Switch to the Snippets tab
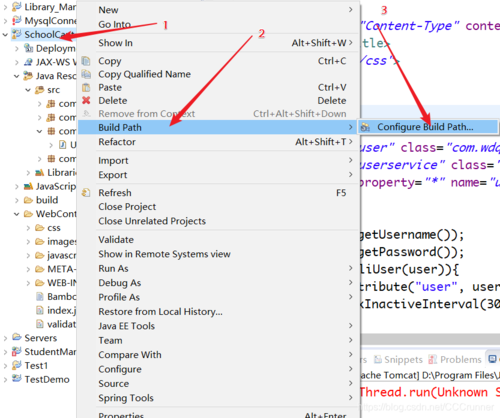The image size is (500, 418). pyautogui.click(x=398, y=359)
